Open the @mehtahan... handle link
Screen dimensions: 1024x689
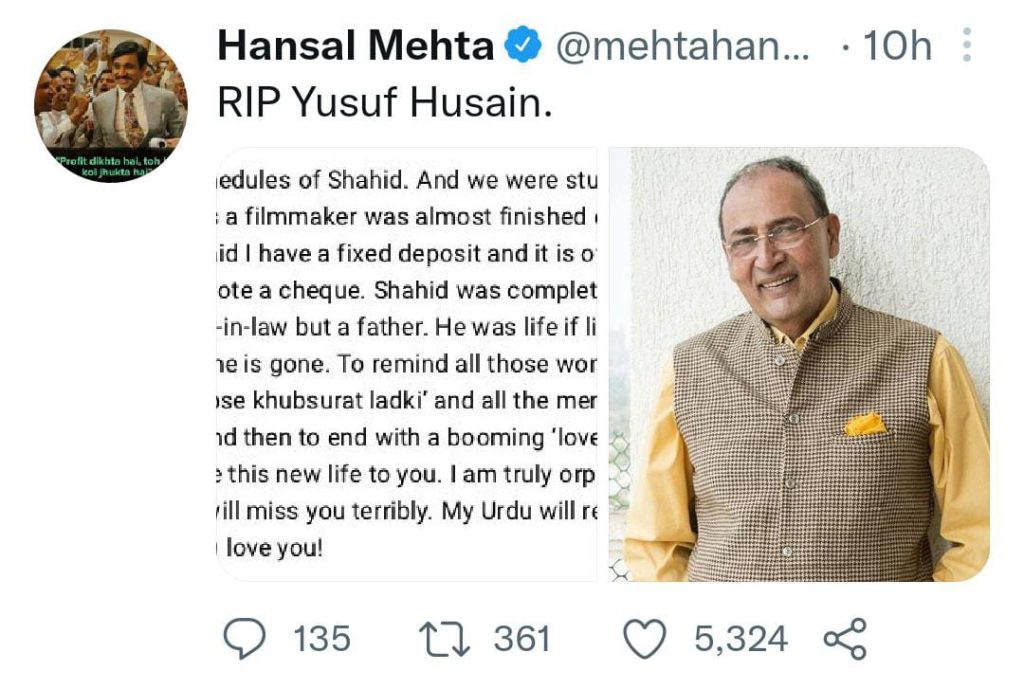(682, 46)
